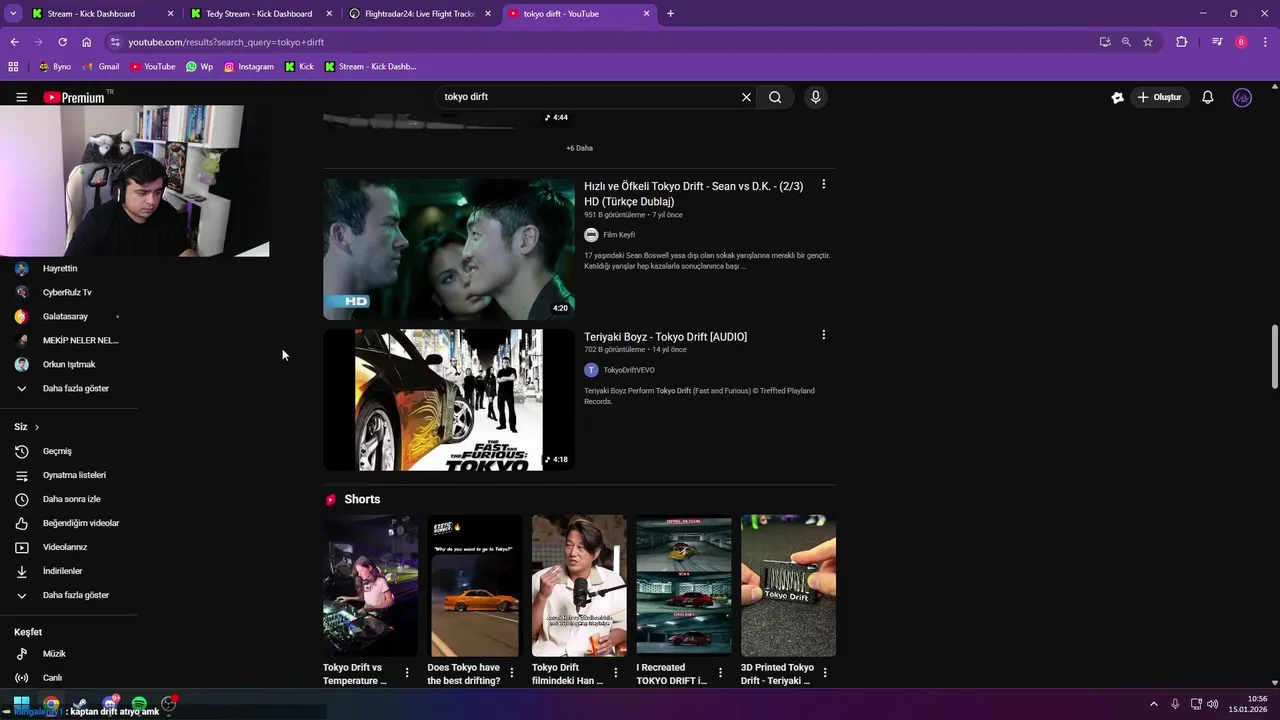The image size is (1280, 720).
Task: Click the install app icon in address bar
Action: pos(1105,42)
